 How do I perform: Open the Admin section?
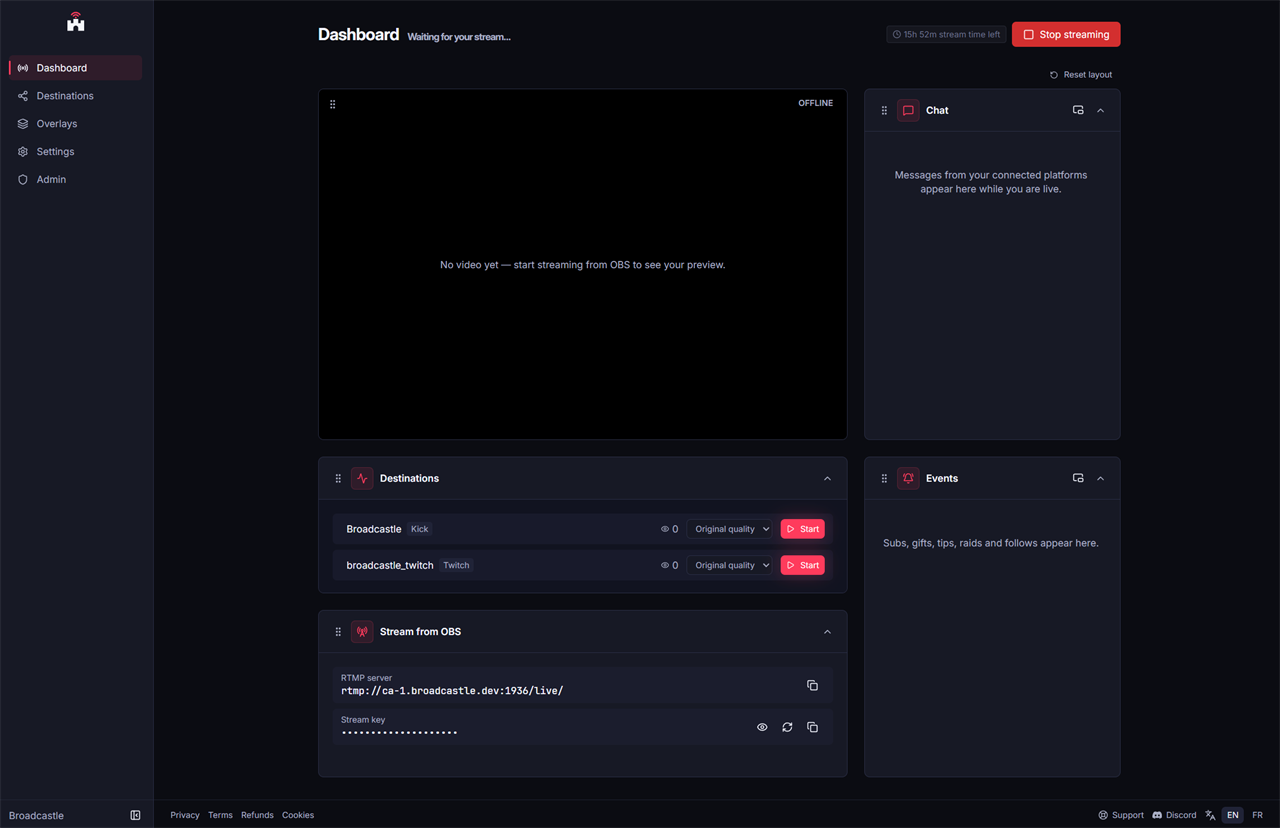coord(76,180)
